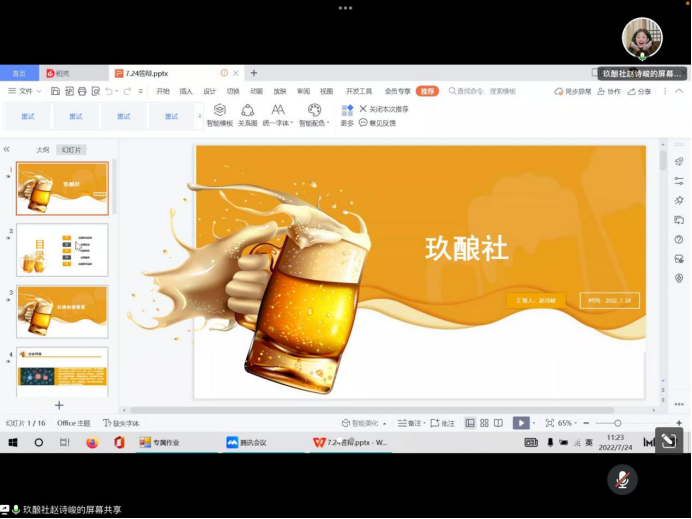Screen dimensions: 692x519
Task: Switch to the 大纲 outline tab
Action: [x=43, y=150]
